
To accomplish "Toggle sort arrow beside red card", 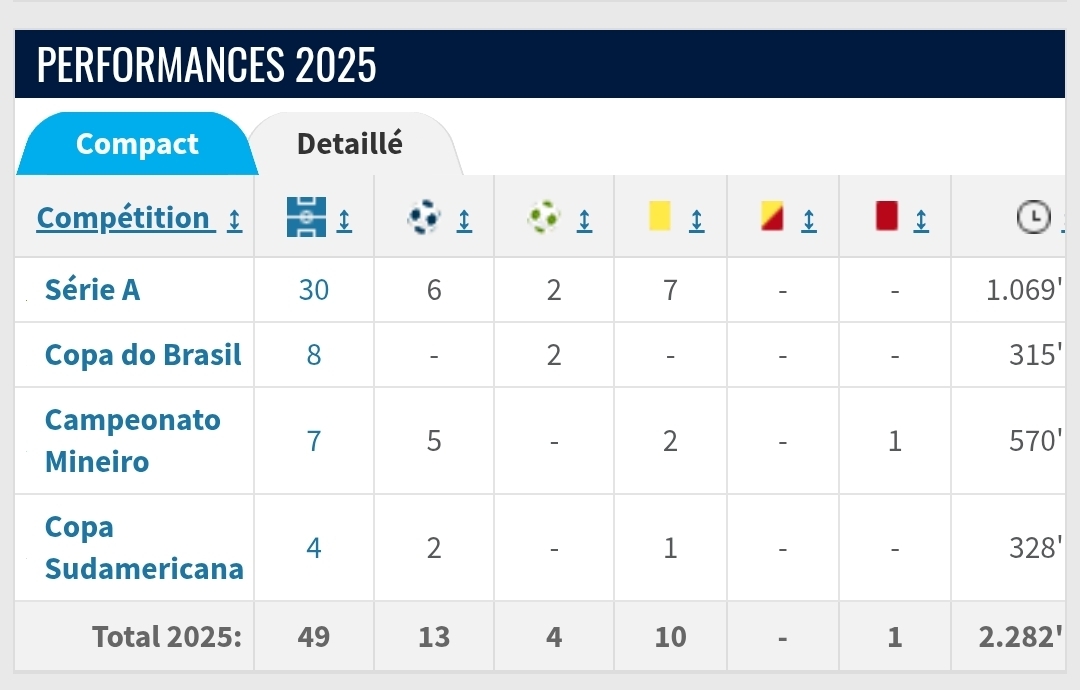I will [x=921, y=220].
